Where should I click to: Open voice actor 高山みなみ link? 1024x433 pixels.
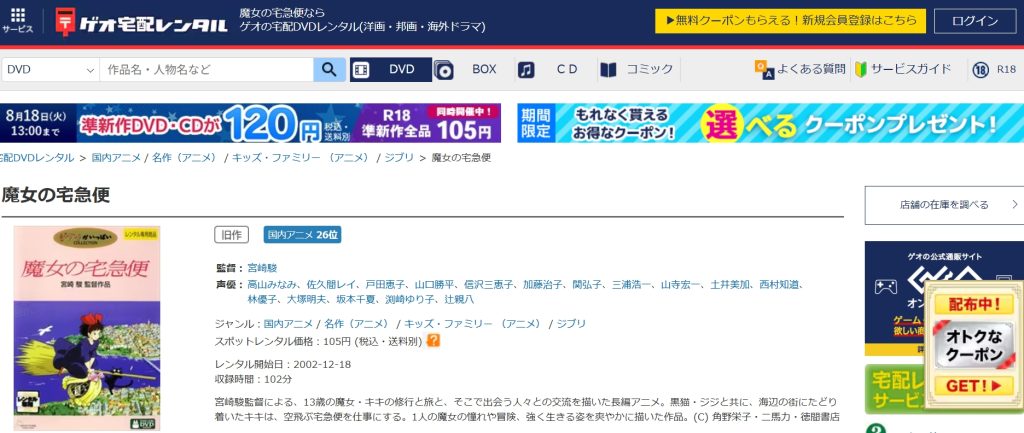pos(272,285)
